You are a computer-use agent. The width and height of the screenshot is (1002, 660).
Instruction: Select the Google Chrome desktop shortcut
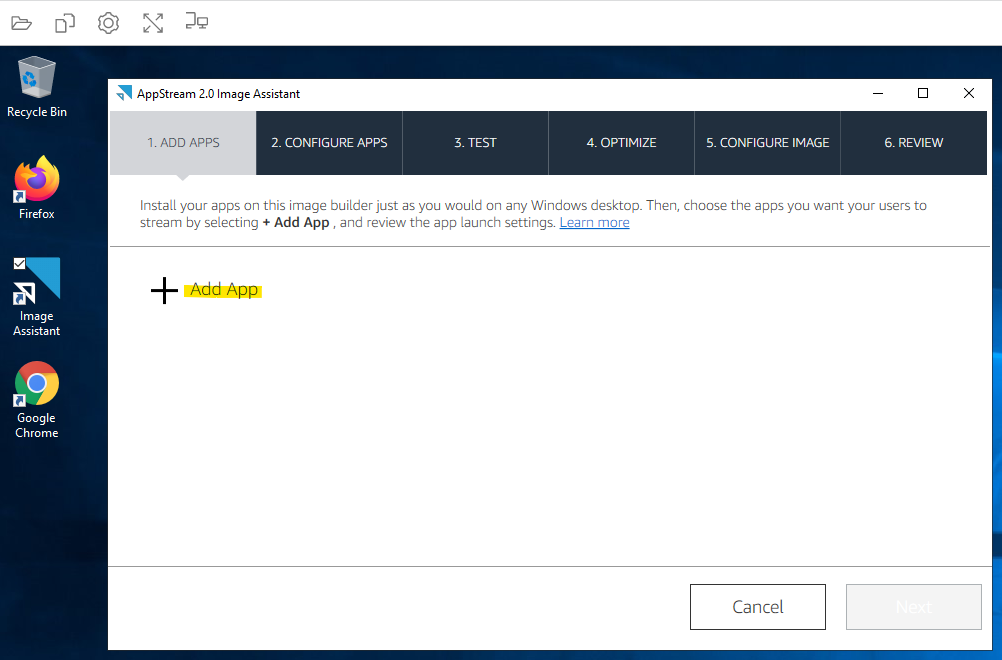36,401
